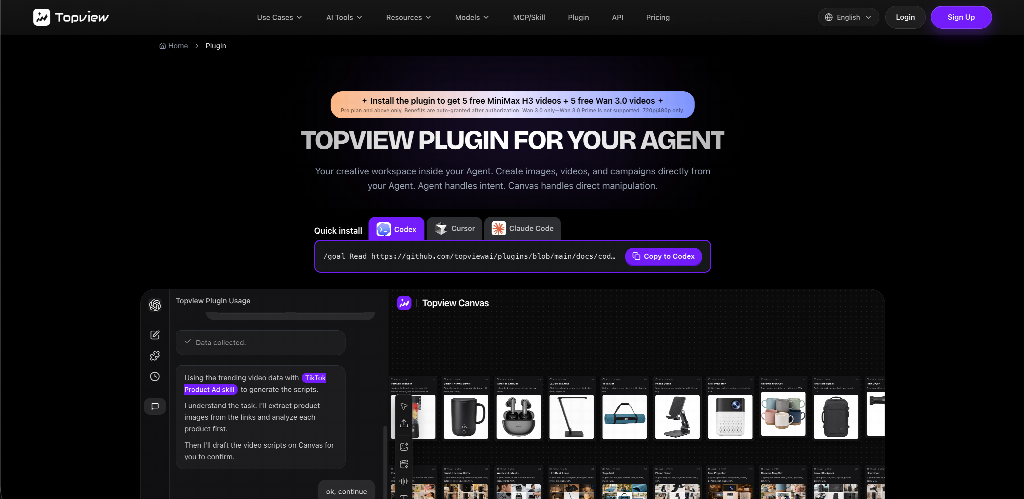The image size is (1024, 499).
Task: Click the Topview Canvas purple logo icon
Action: [404, 303]
